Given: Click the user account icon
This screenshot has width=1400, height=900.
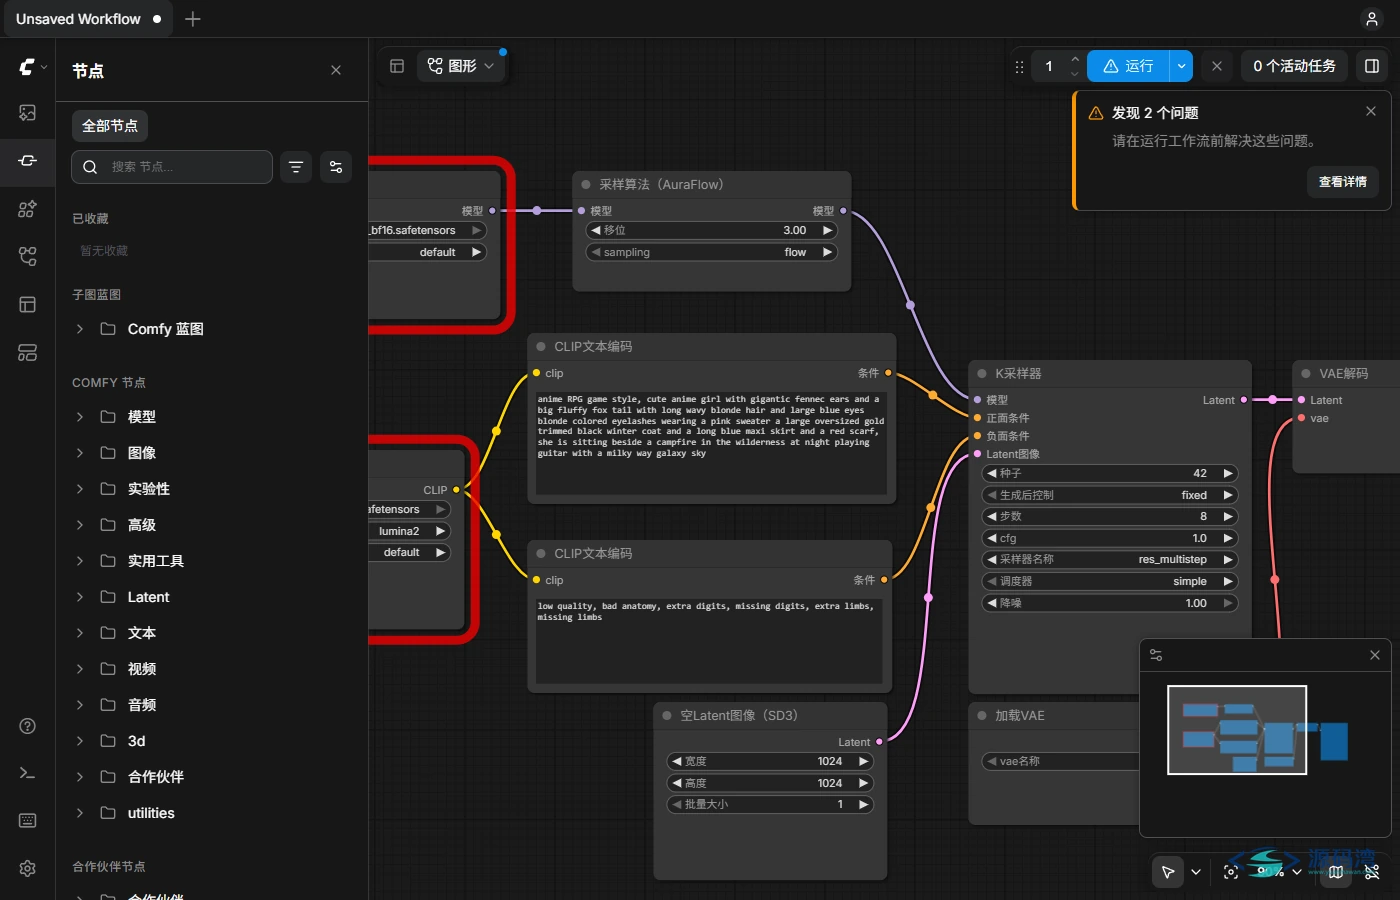Looking at the screenshot, I should [1372, 19].
